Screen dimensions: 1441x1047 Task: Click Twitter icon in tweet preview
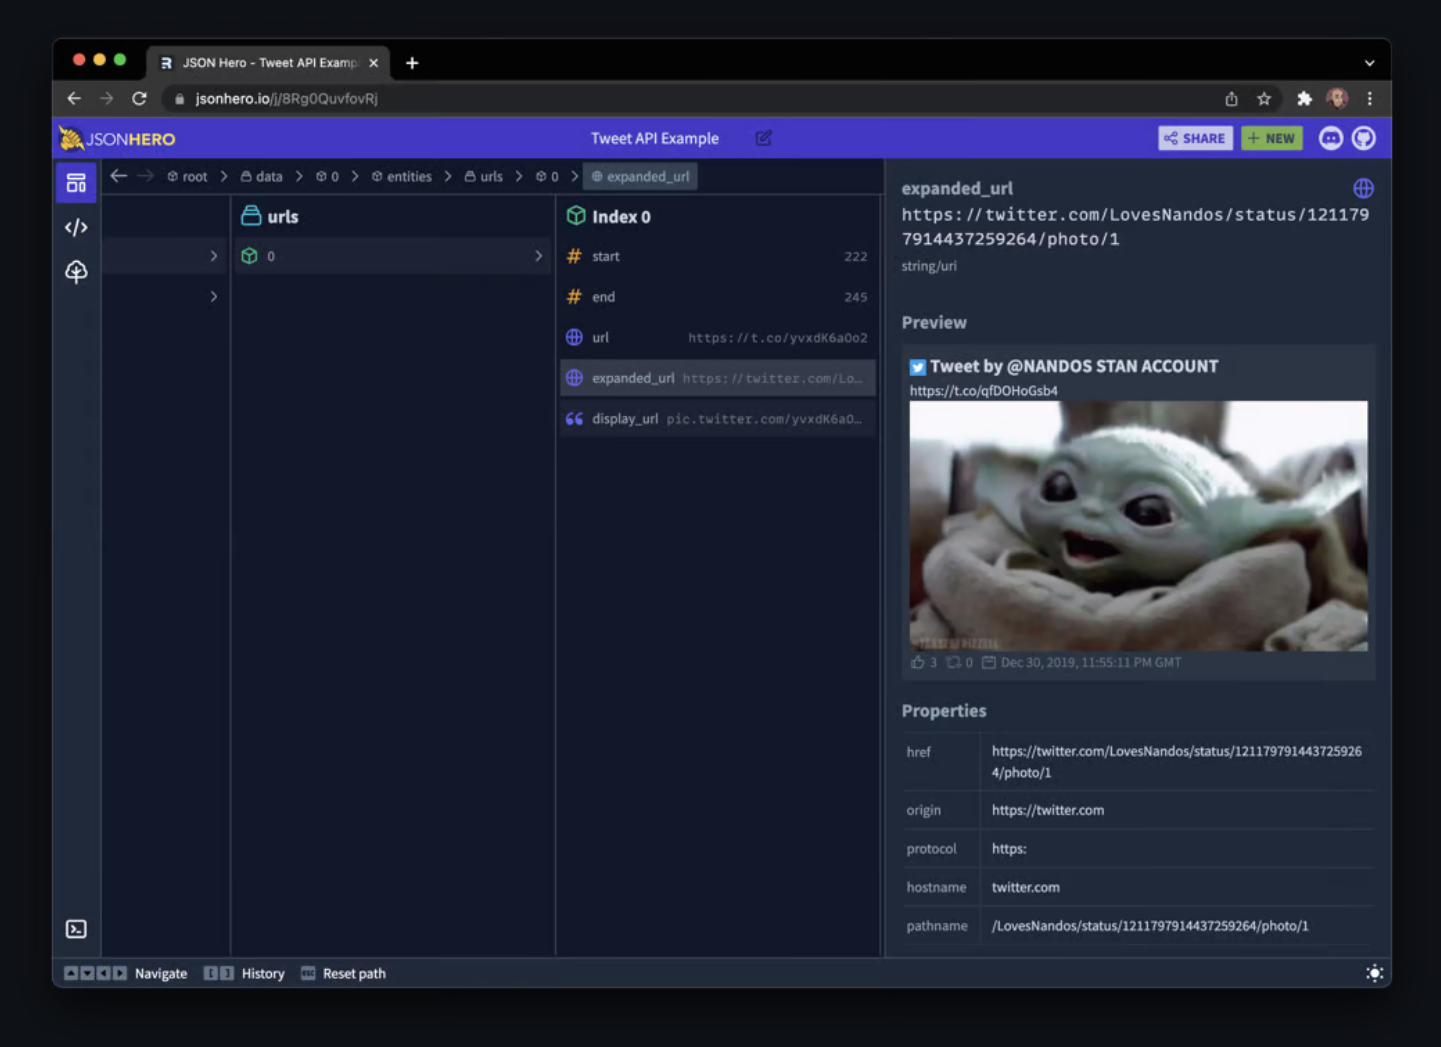pos(917,367)
